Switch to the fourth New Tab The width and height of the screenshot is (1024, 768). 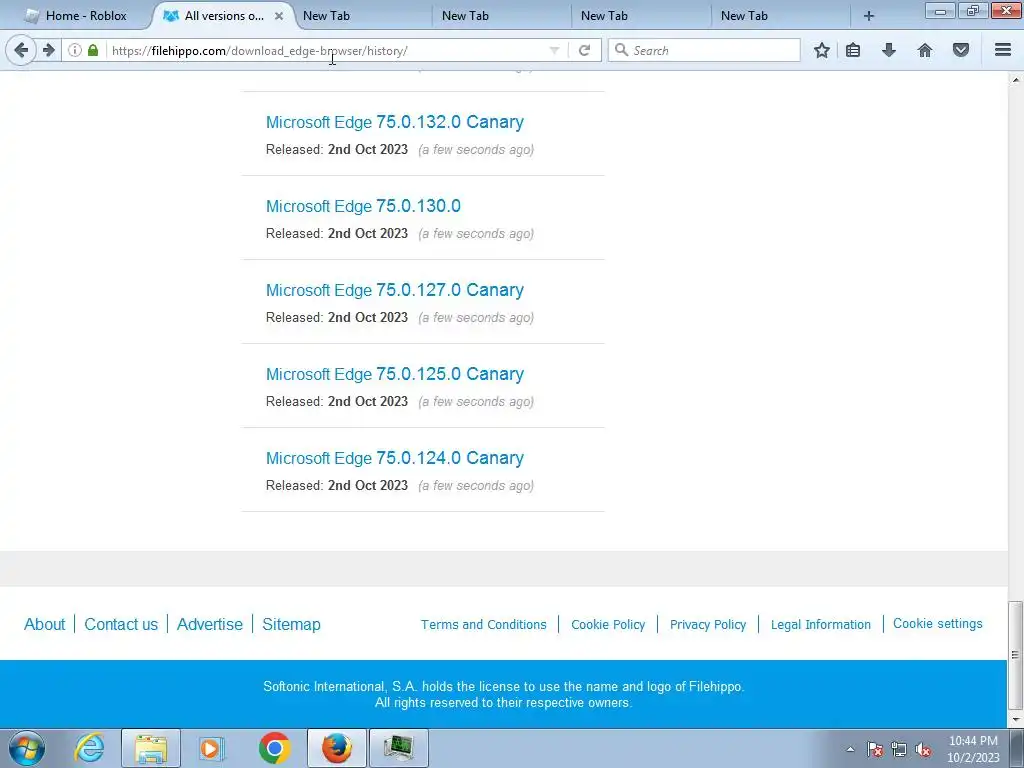[x=779, y=16]
